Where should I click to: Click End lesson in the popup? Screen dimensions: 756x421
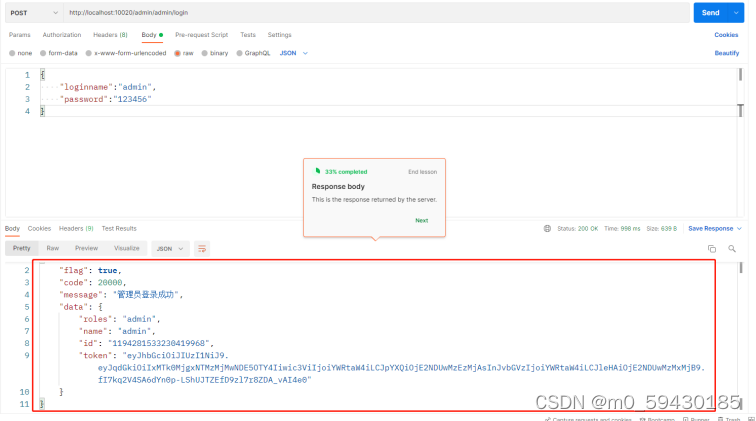tap(422, 172)
